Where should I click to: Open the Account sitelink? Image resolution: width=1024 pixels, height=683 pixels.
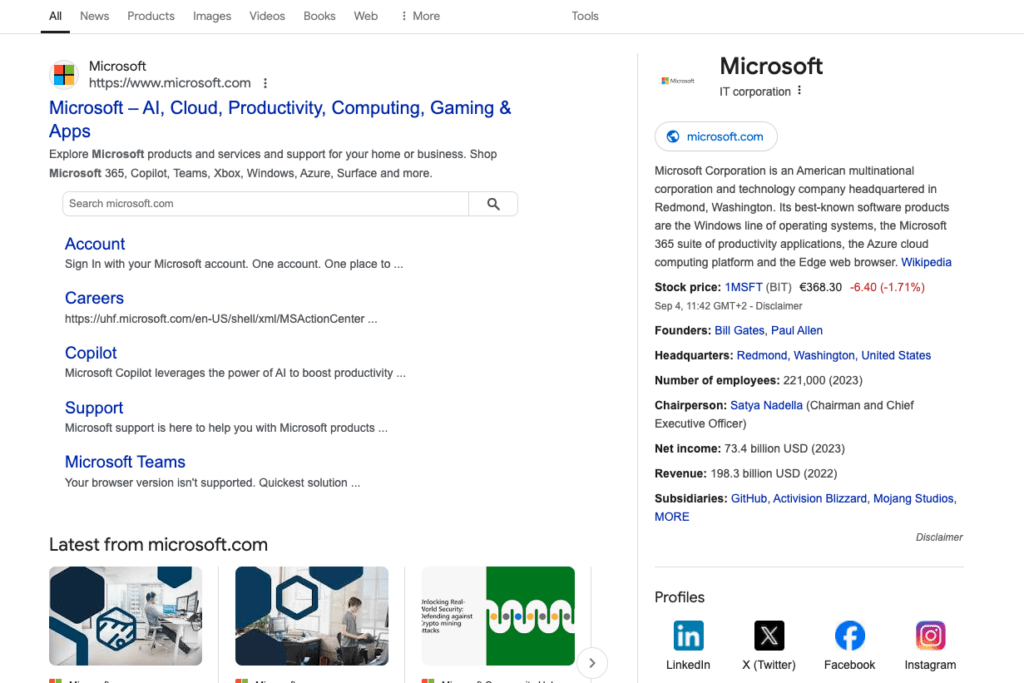(95, 244)
